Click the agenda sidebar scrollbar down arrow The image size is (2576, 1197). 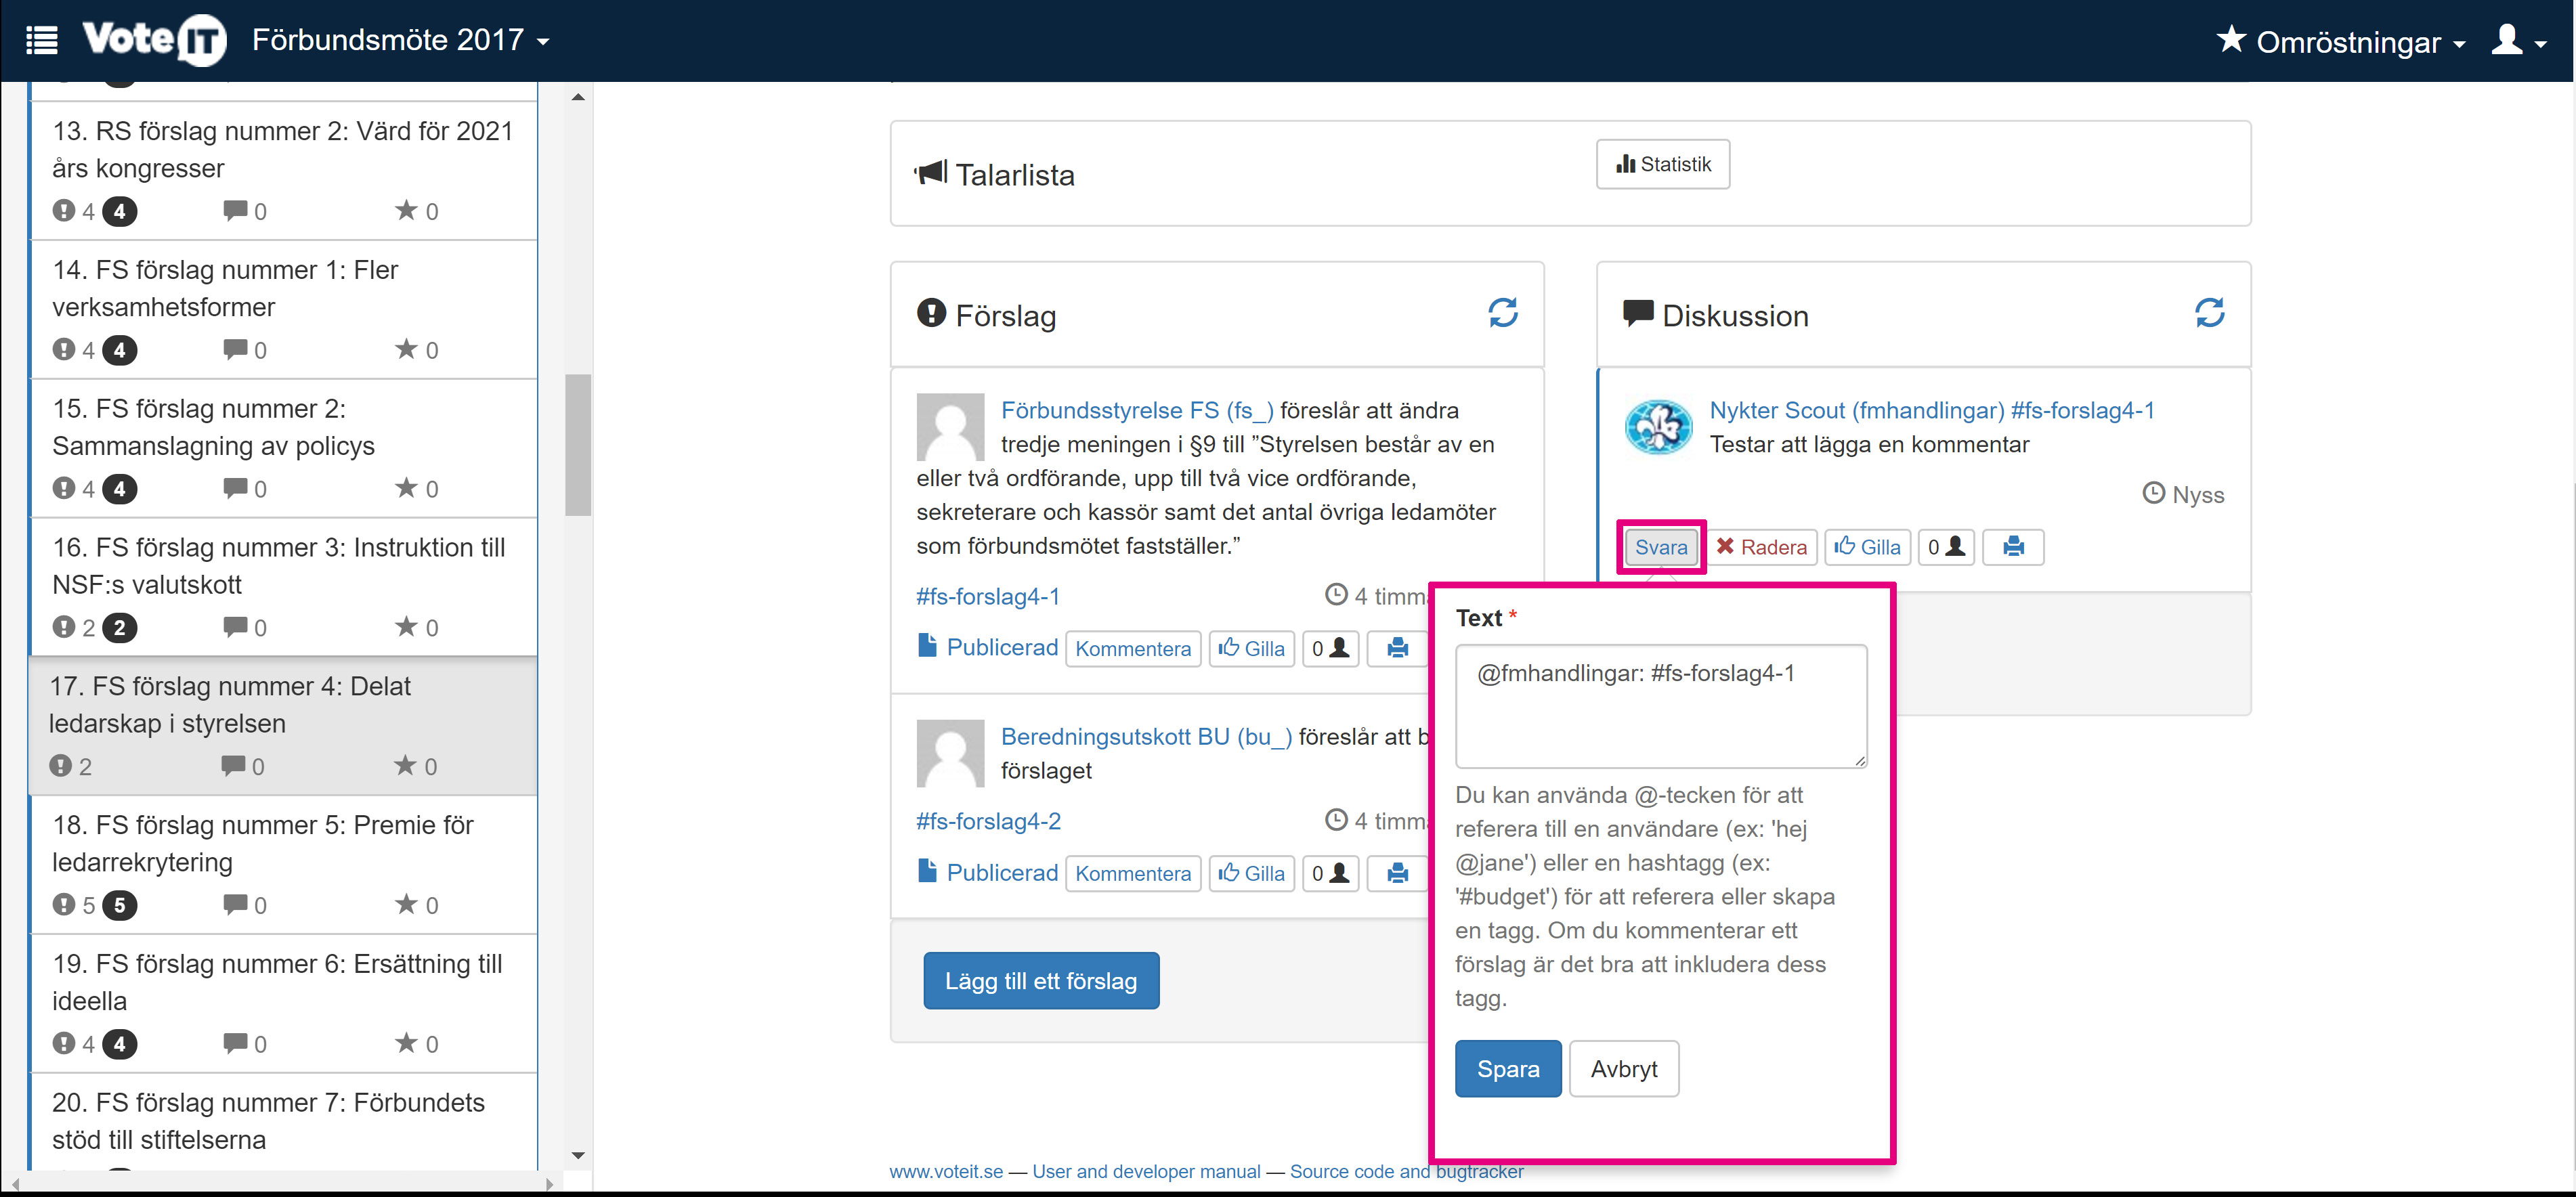[578, 1155]
